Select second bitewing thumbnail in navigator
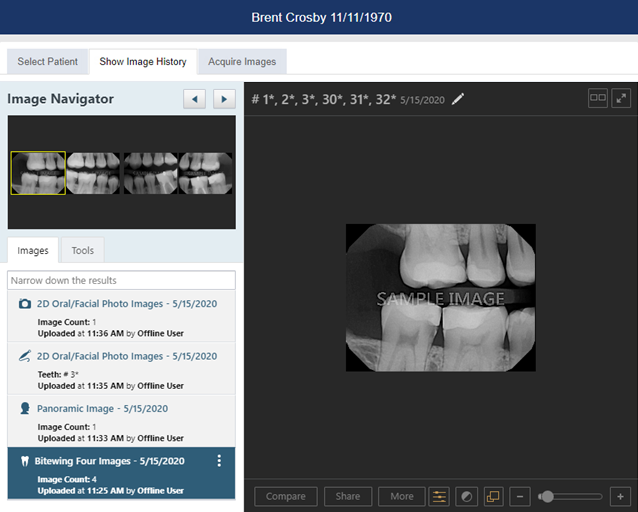Screen dimensions: 638x512 point(94,173)
